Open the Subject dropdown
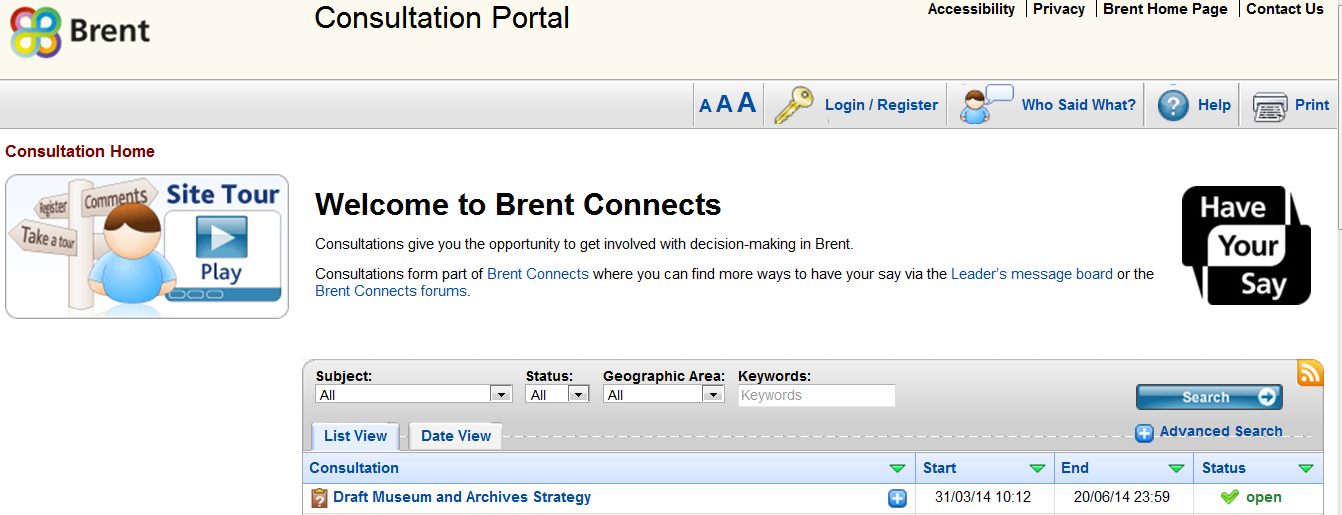Image resolution: width=1342 pixels, height=515 pixels. coord(414,395)
